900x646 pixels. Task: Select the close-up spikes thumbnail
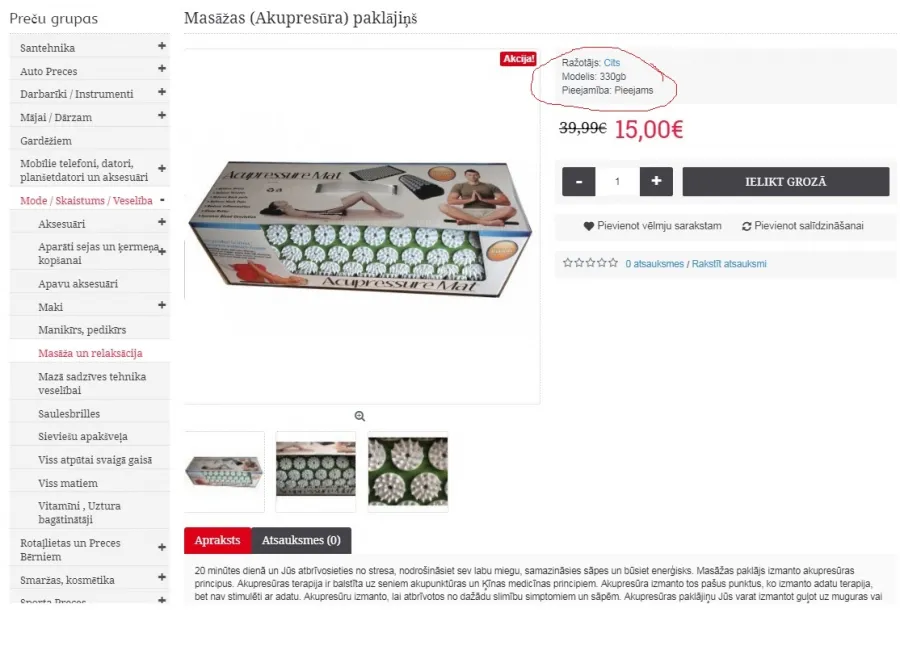(408, 471)
